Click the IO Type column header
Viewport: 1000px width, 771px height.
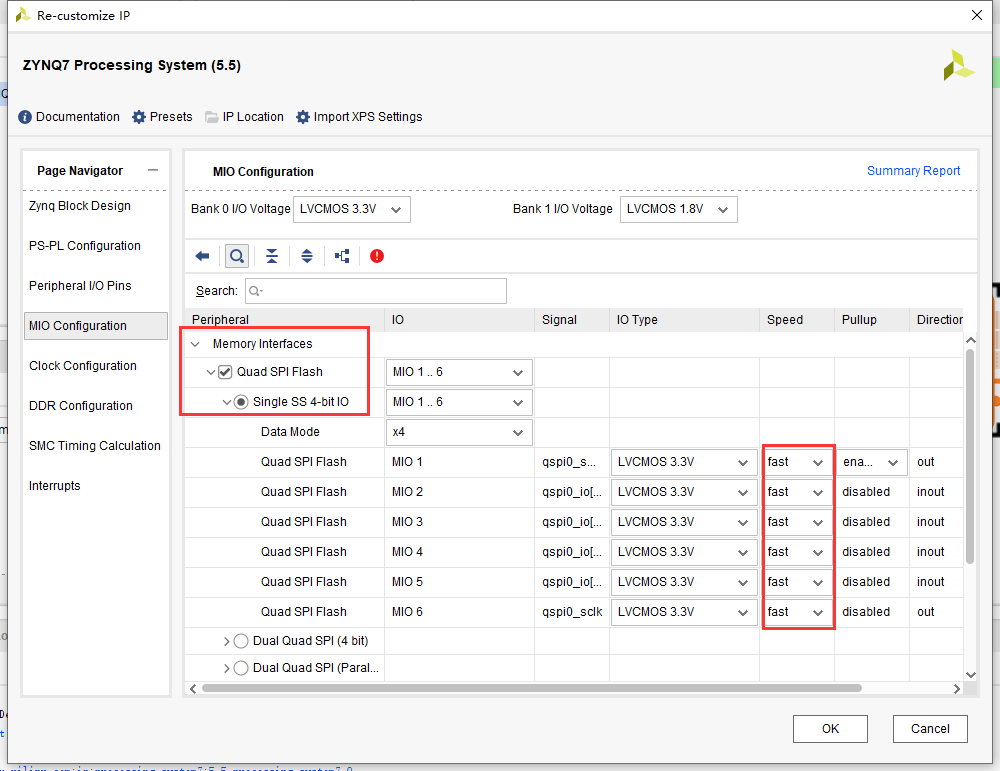pos(684,320)
